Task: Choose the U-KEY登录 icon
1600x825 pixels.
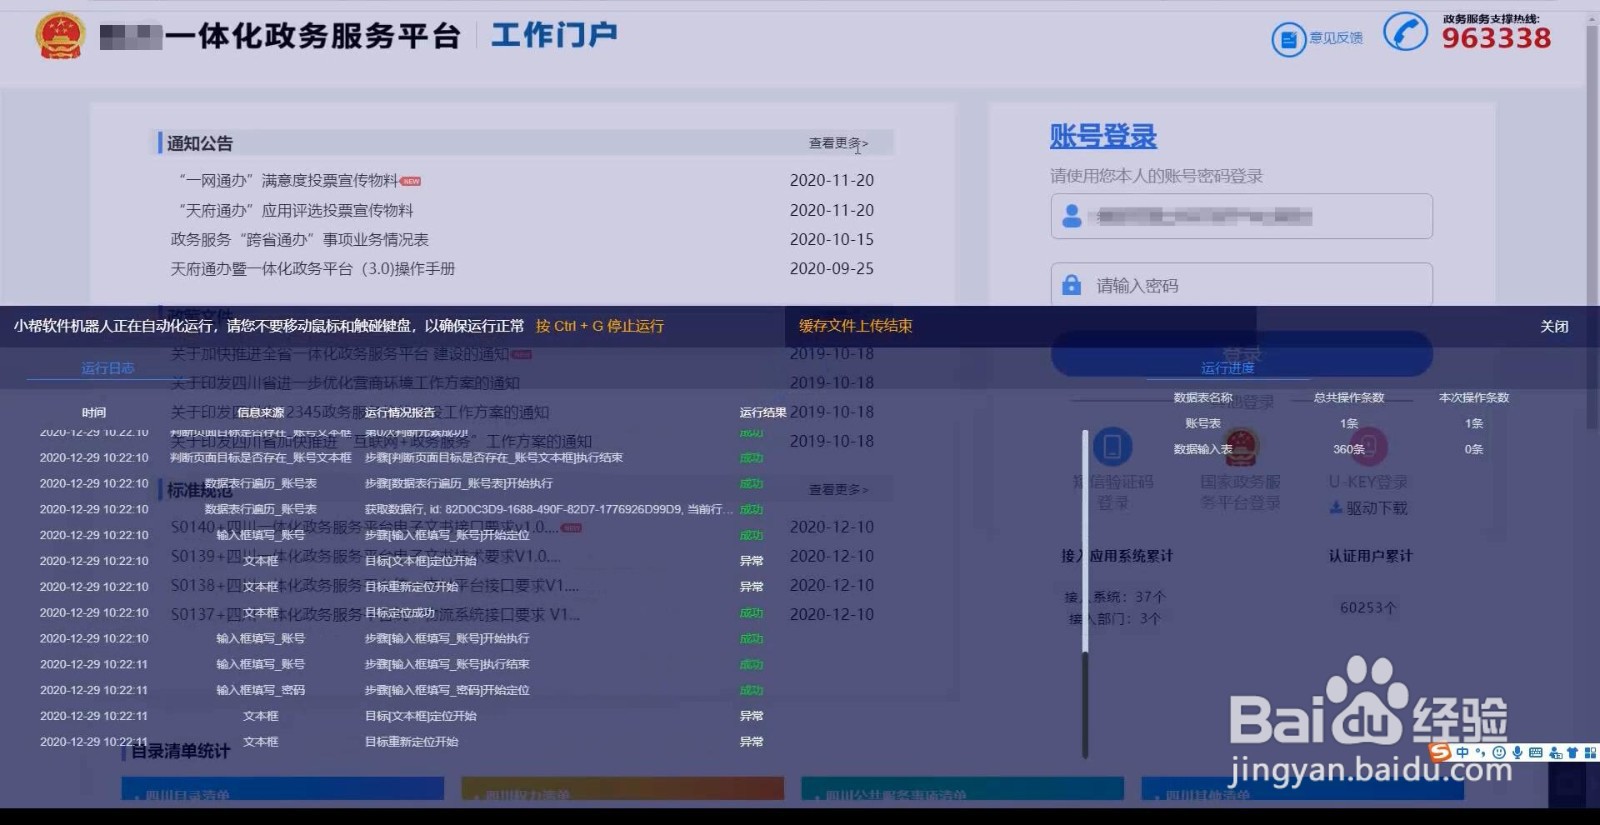Action: (x=1368, y=446)
